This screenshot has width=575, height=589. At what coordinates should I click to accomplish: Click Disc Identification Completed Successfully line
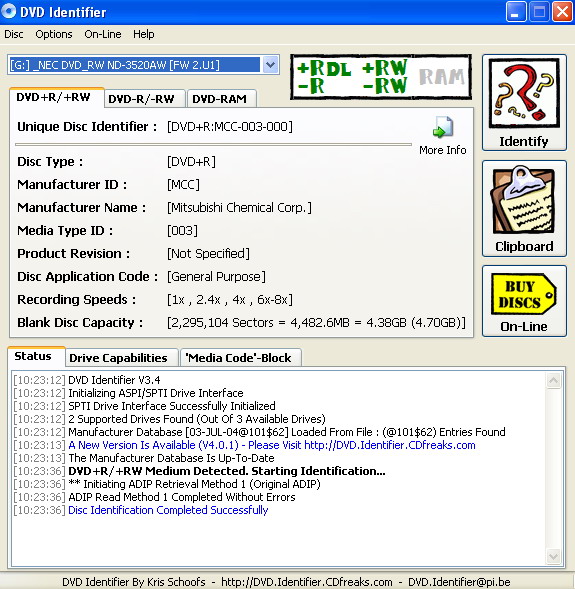click(168, 510)
